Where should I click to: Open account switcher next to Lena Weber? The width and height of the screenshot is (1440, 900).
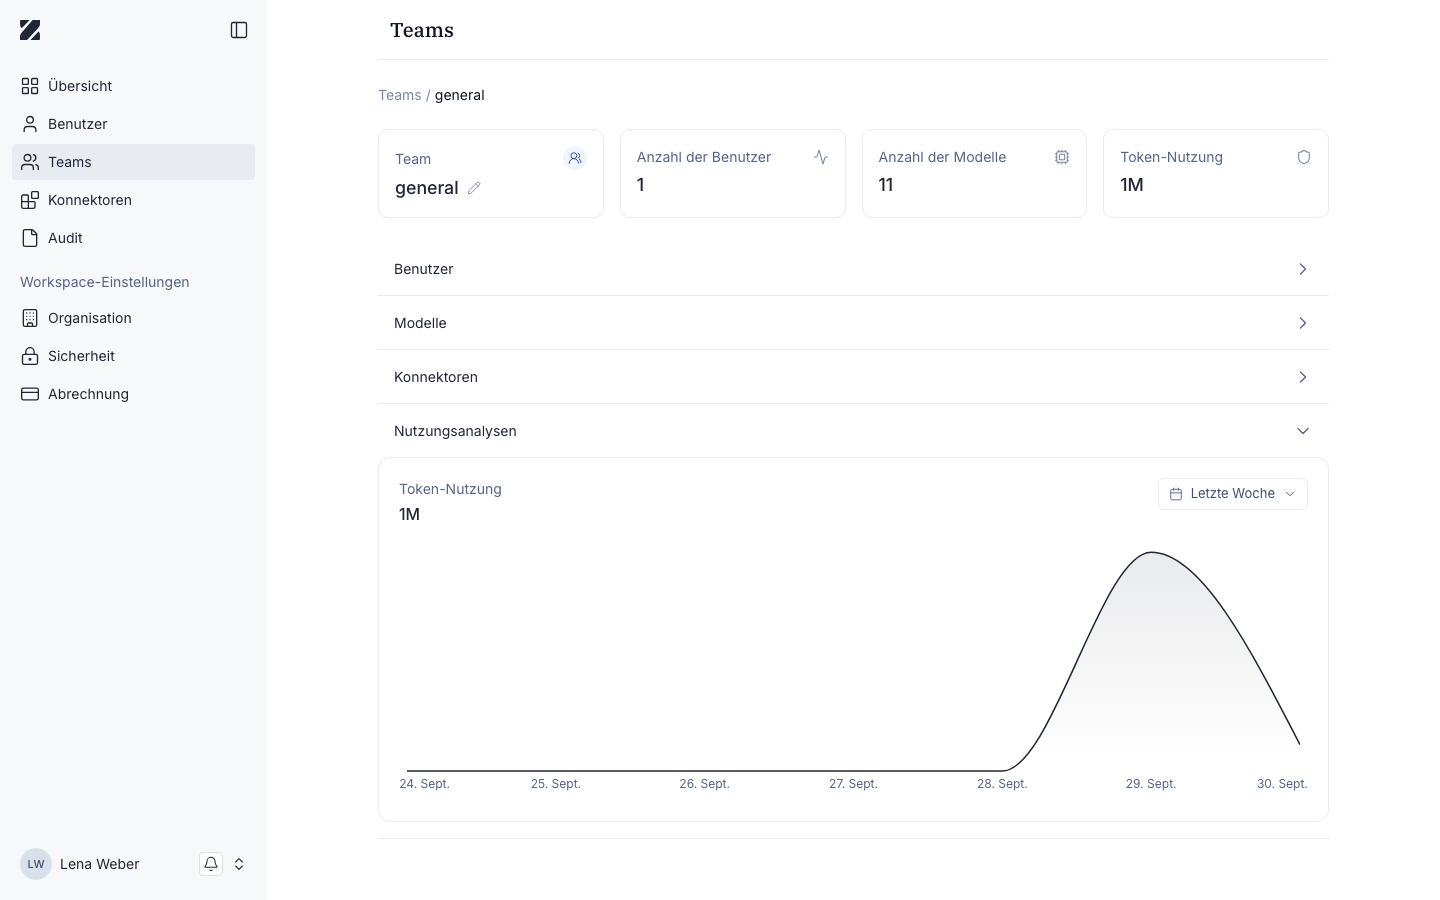point(239,864)
